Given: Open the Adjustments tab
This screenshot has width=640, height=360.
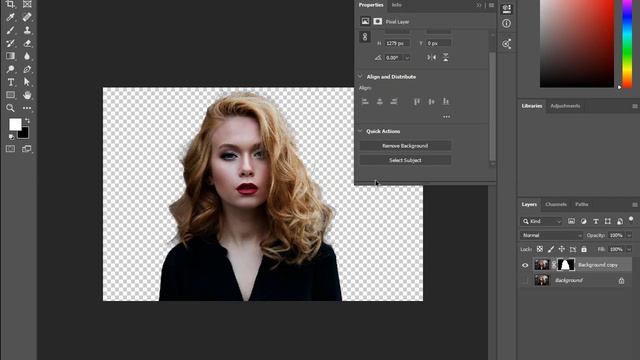Looking at the screenshot, I should click(565, 106).
